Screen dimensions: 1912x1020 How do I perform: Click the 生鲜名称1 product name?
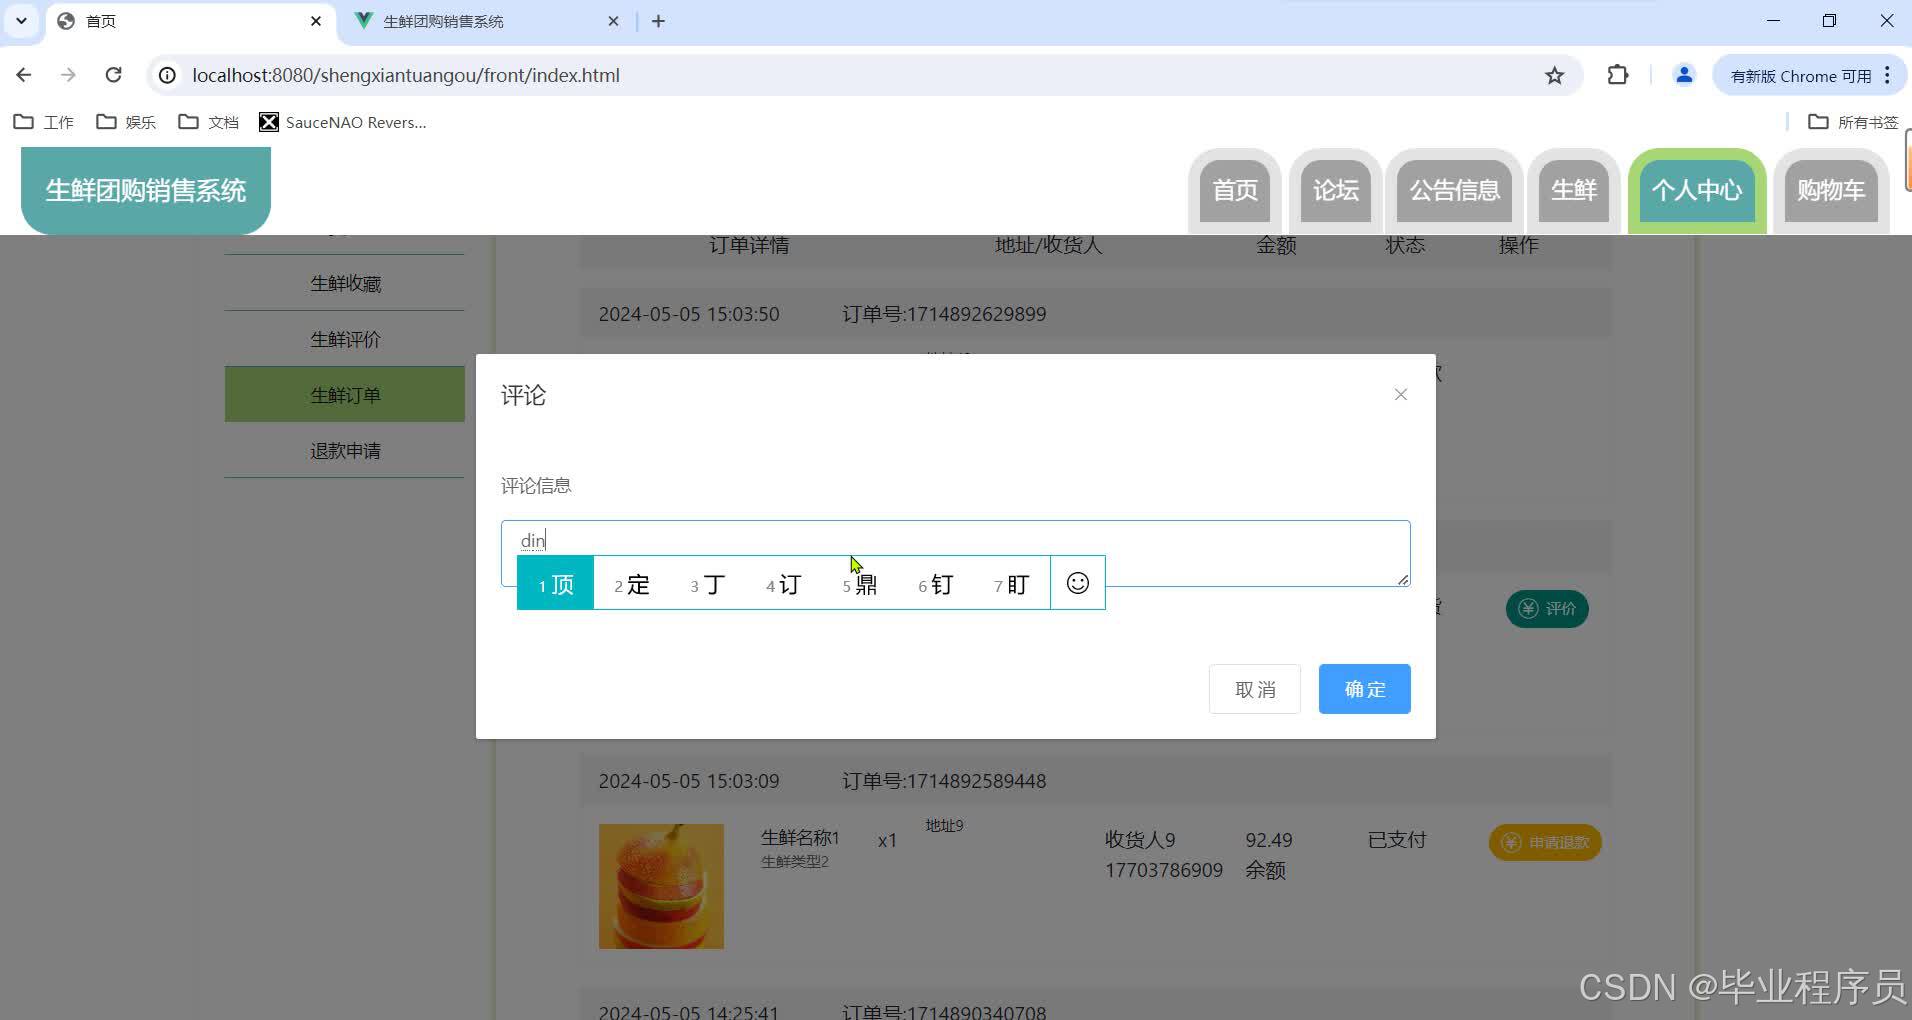pyautogui.click(x=800, y=837)
